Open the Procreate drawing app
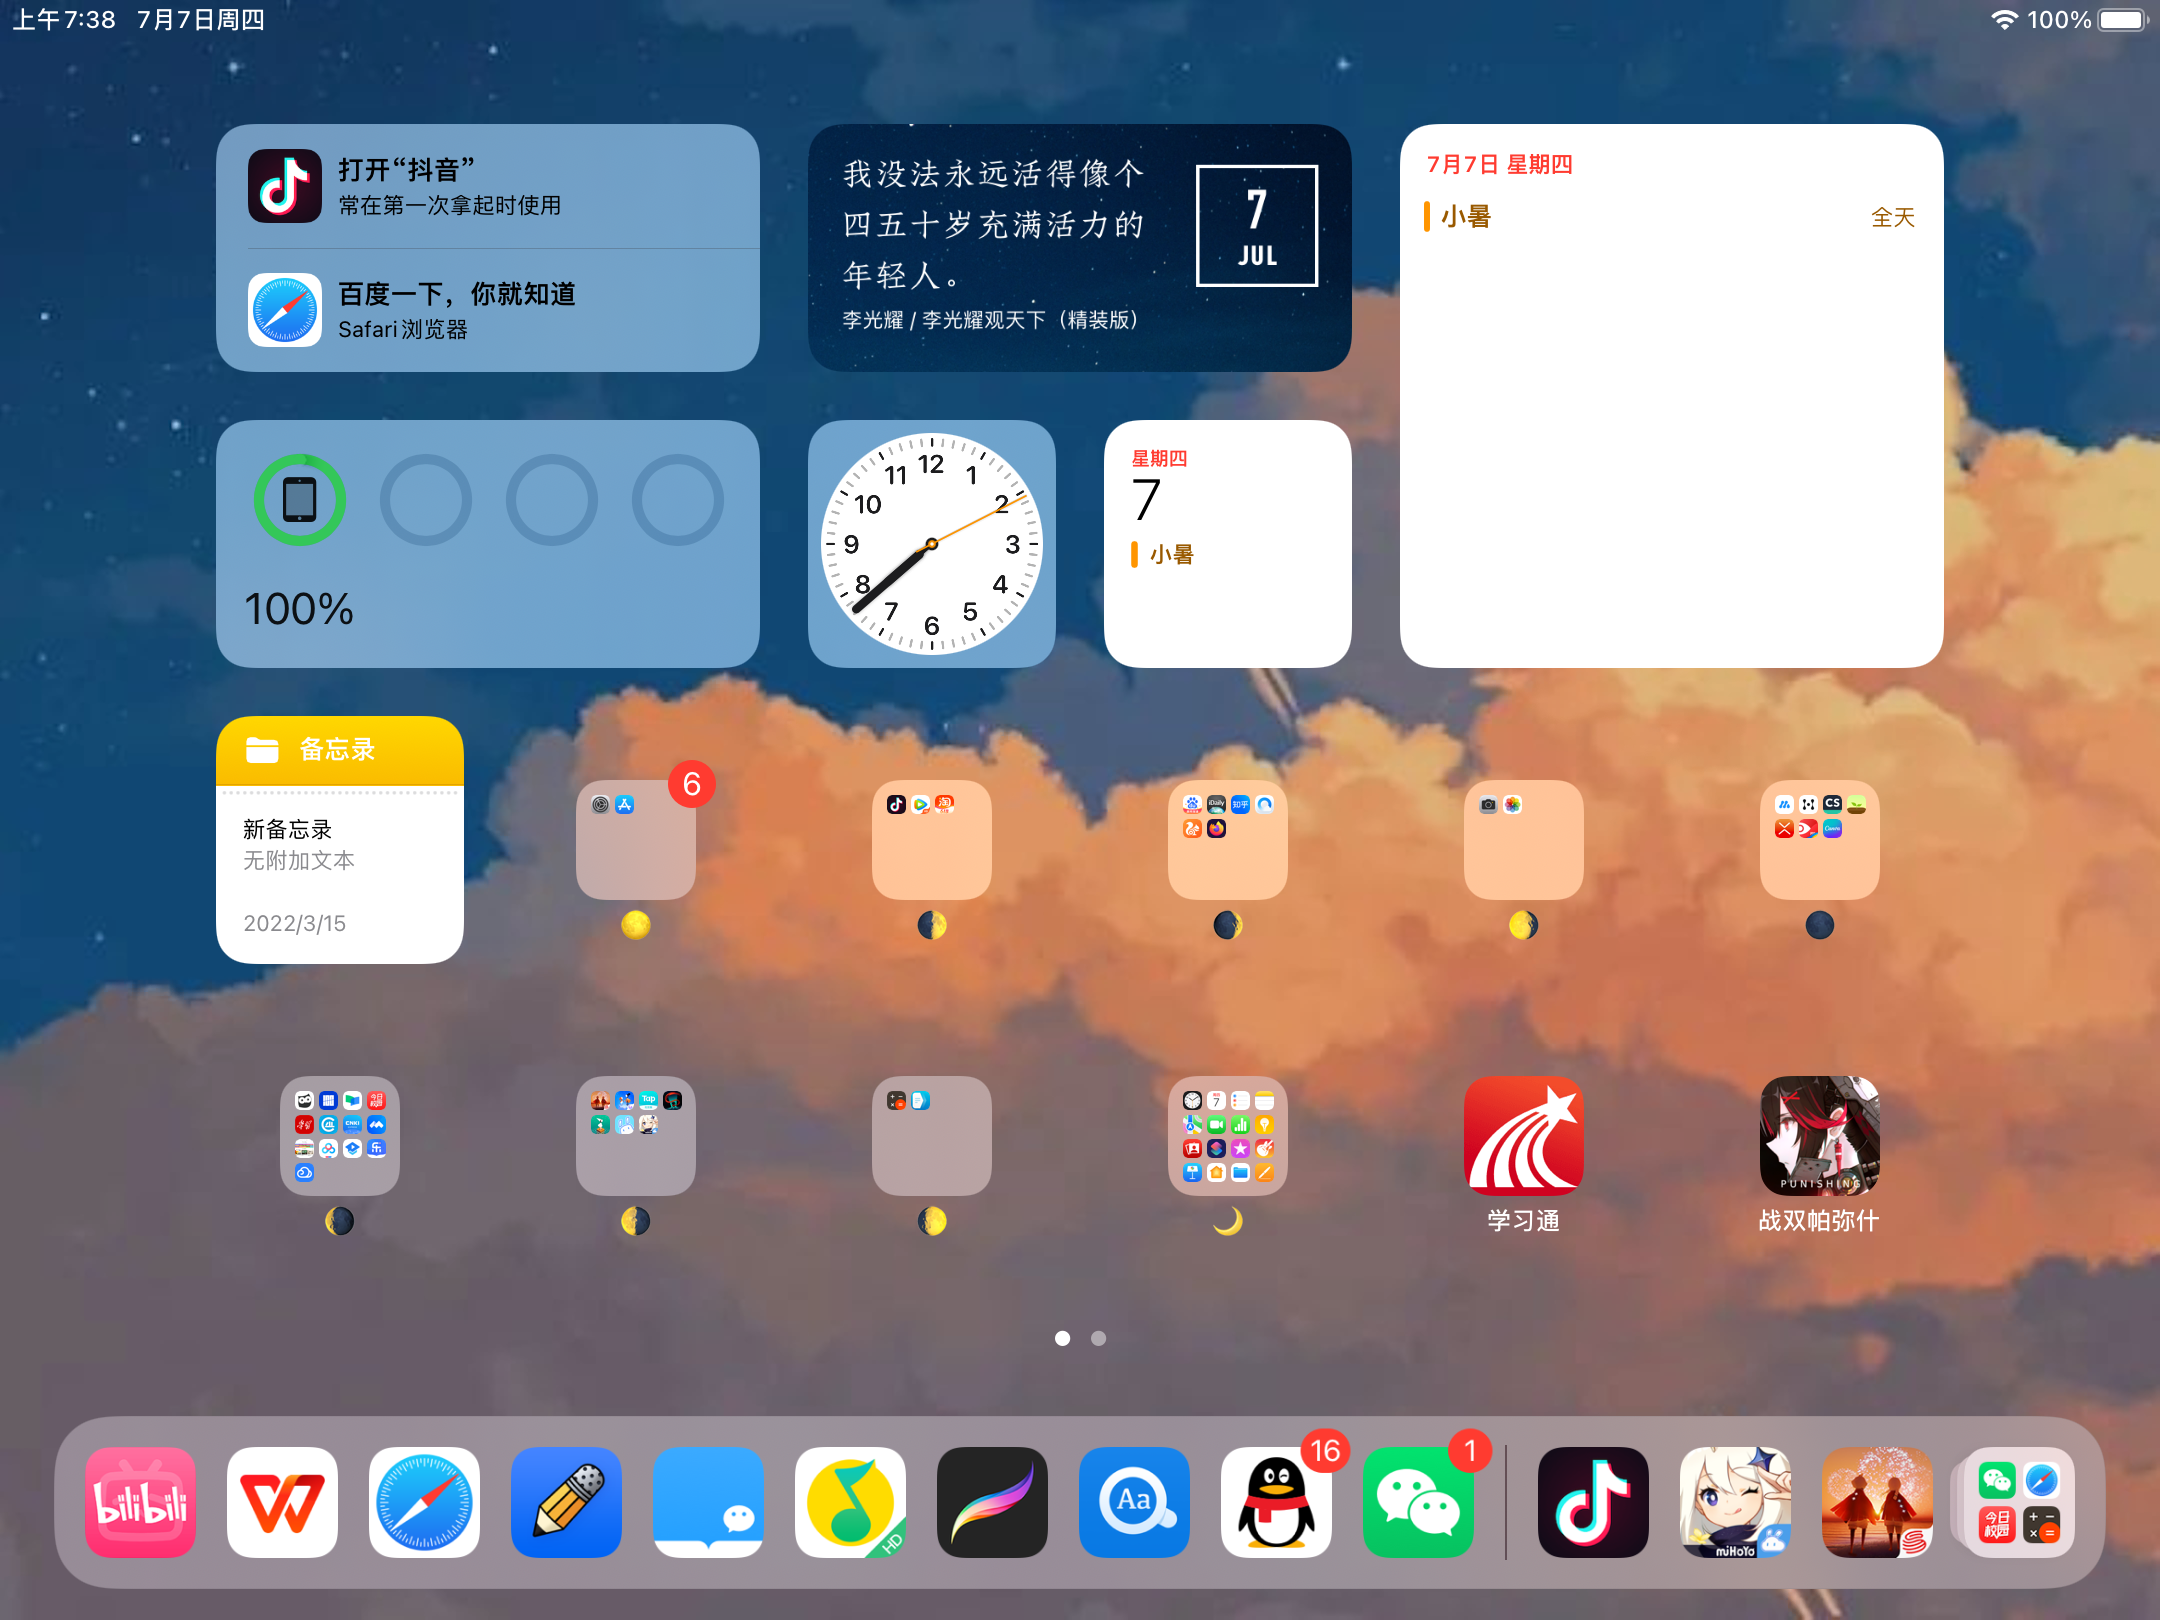This screenshot has height=1620, width=2160. point(992,1502)
